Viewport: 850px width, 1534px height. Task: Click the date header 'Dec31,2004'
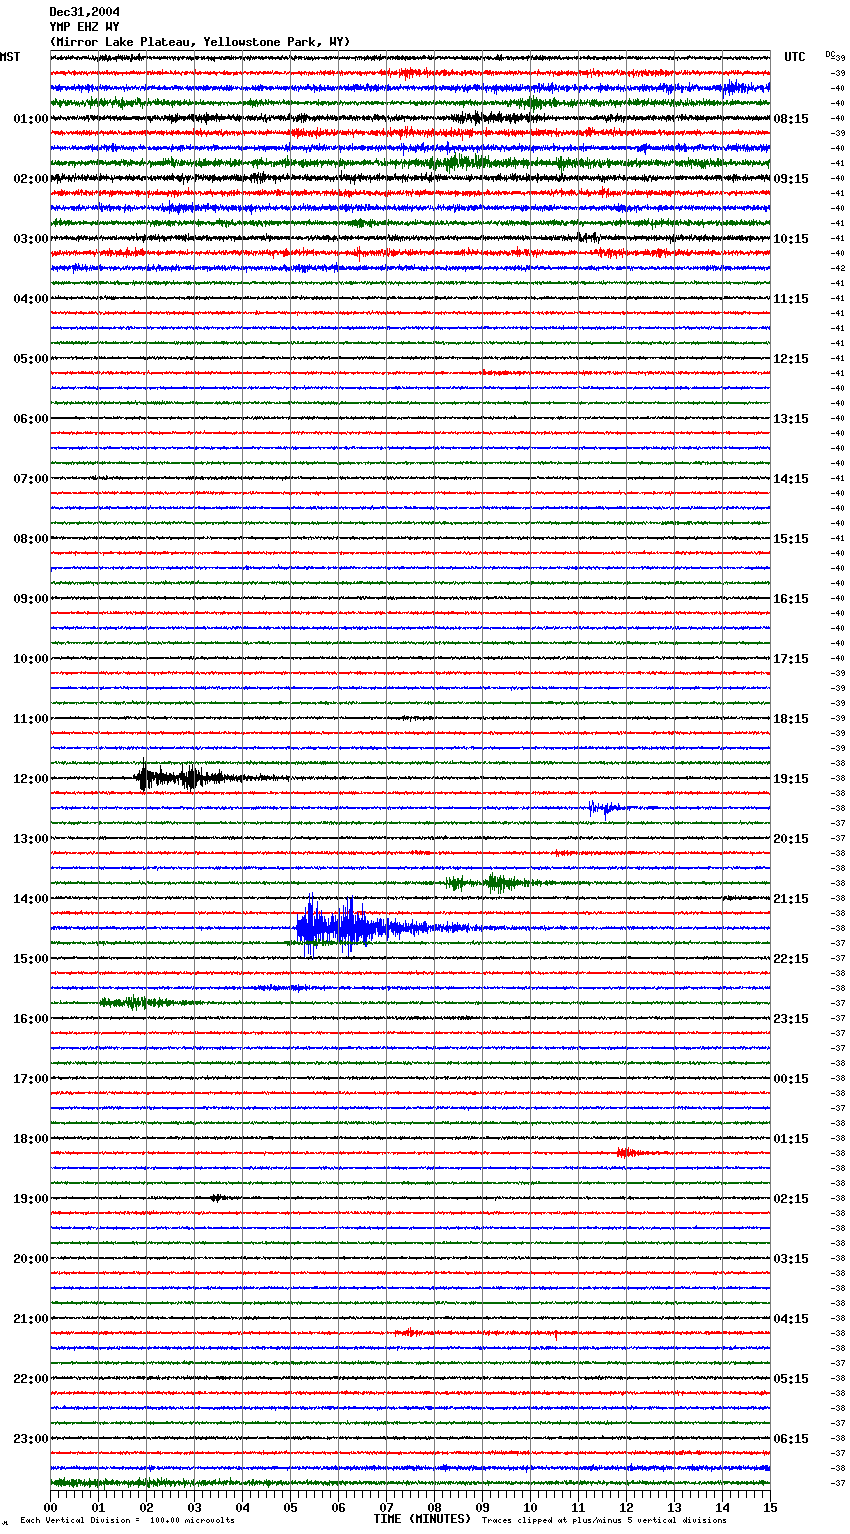84,12
